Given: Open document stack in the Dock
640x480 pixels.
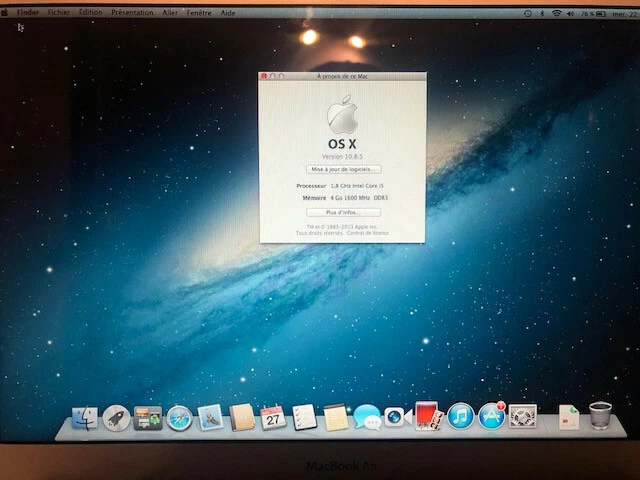Looking at the screenshot, I should 569,417.
